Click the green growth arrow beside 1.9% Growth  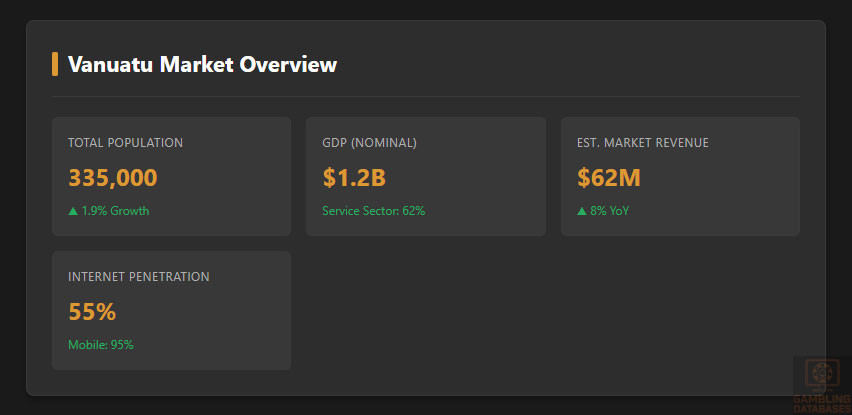pyautogui.click(x=73, y=211)
